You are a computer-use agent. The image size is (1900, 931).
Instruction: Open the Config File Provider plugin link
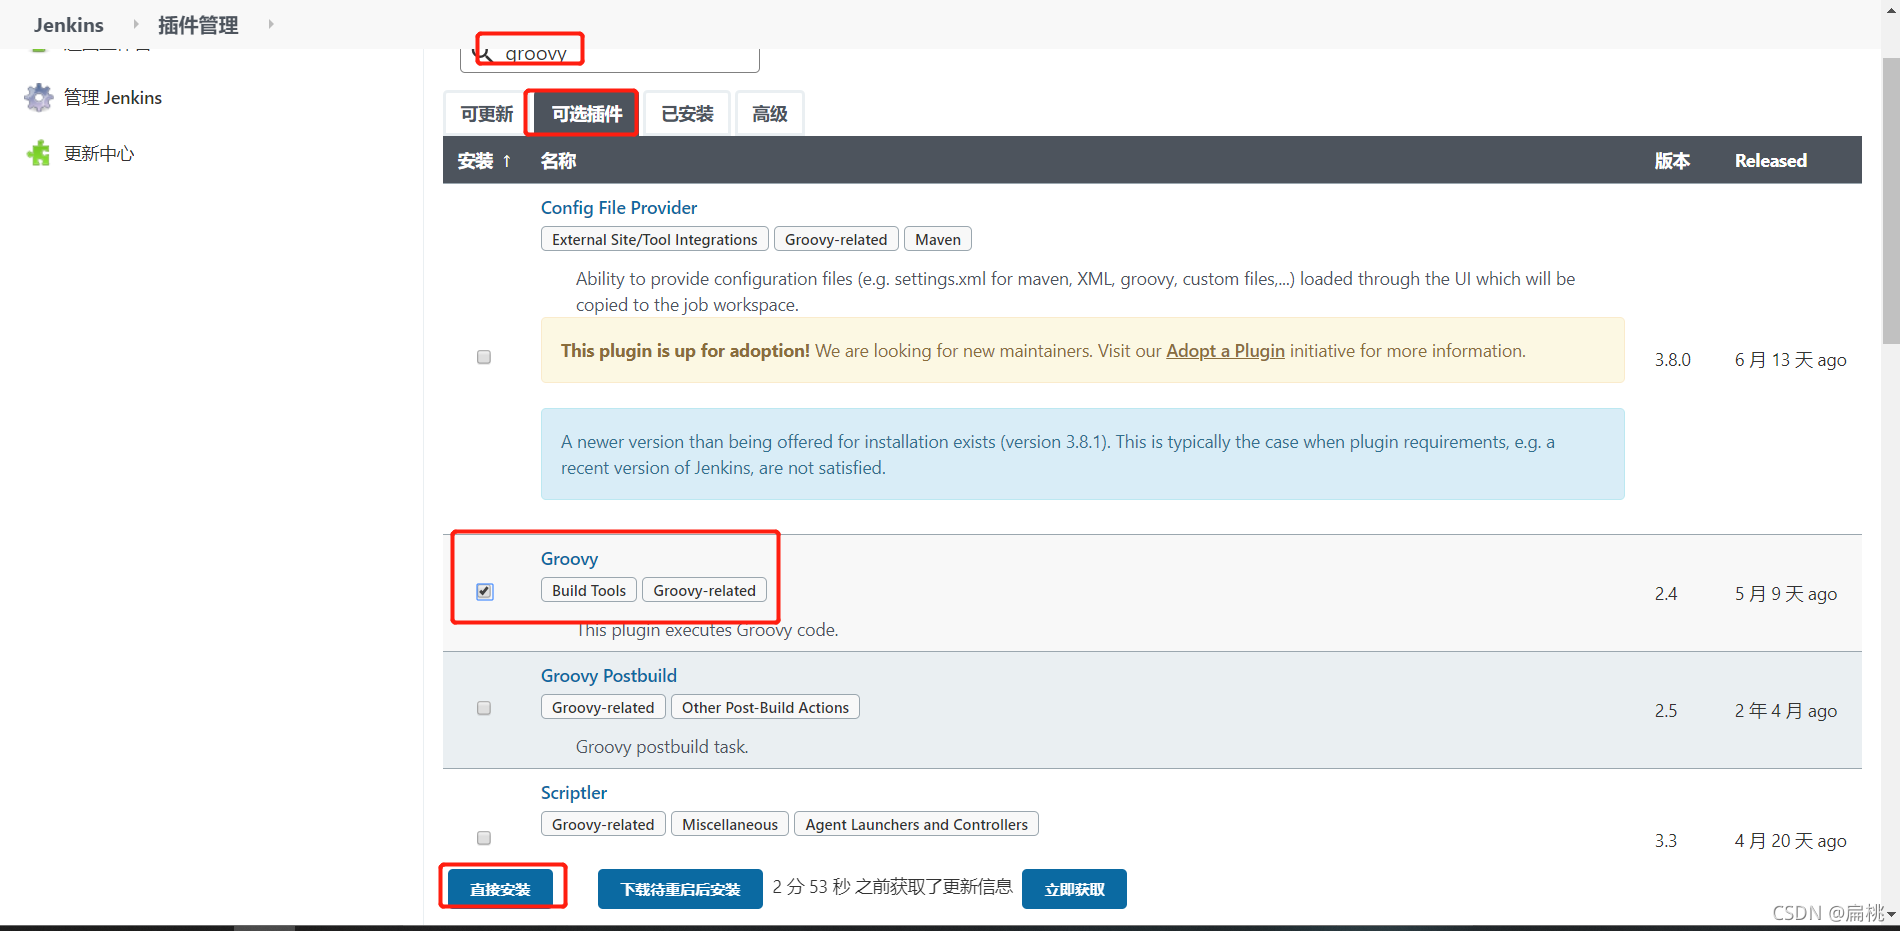pos(619,208)
